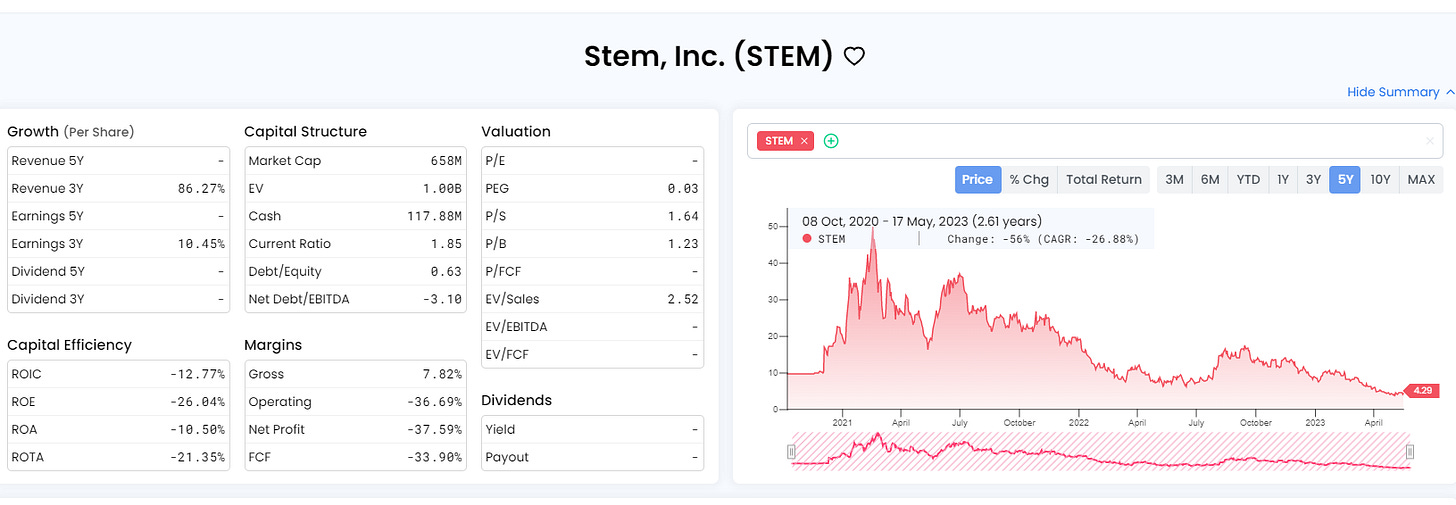Grab the right handle of the chart range navigator
Viewport: 1456px width, 505px height.
point(1410,451)
